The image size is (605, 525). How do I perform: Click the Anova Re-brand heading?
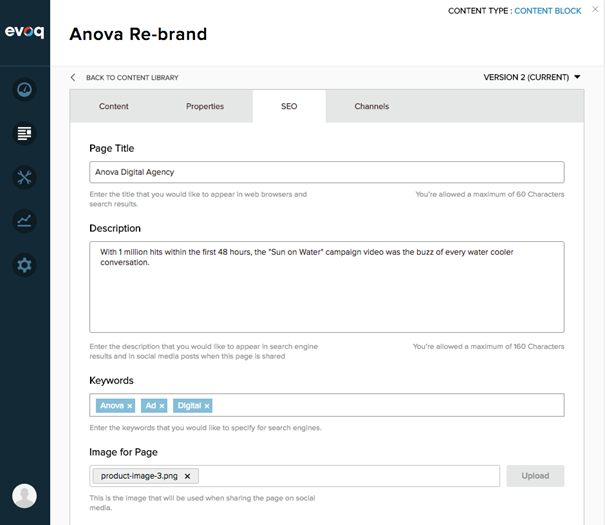coord(138,34)
